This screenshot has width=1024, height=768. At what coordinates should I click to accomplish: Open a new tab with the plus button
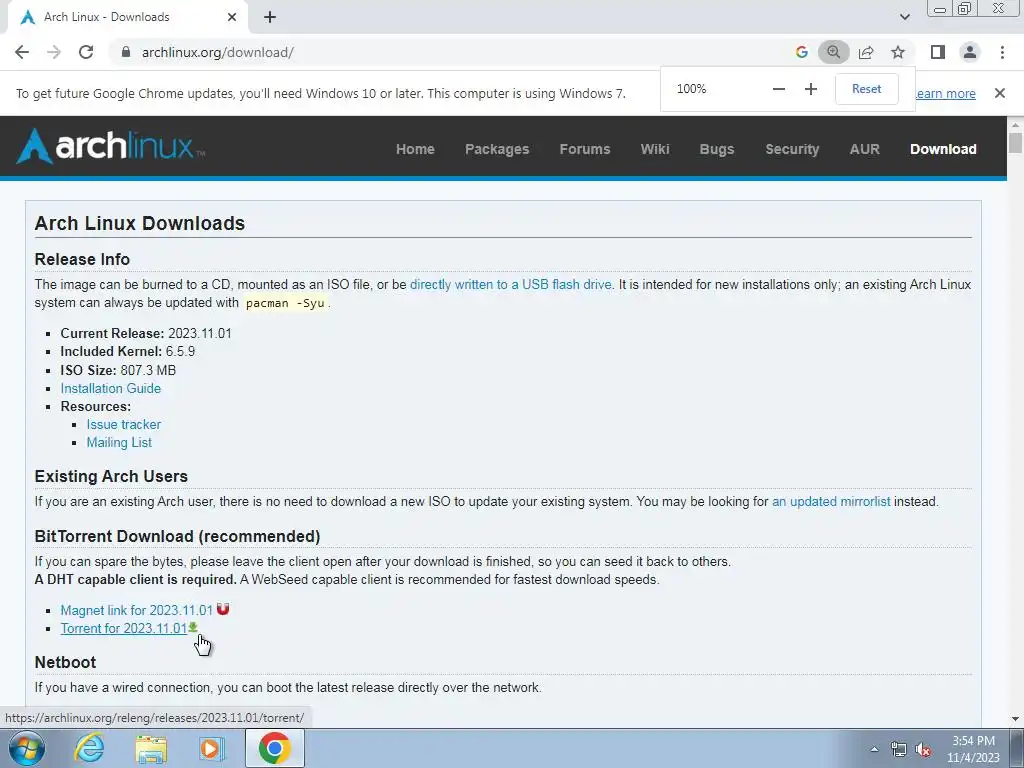click(270, 17)
